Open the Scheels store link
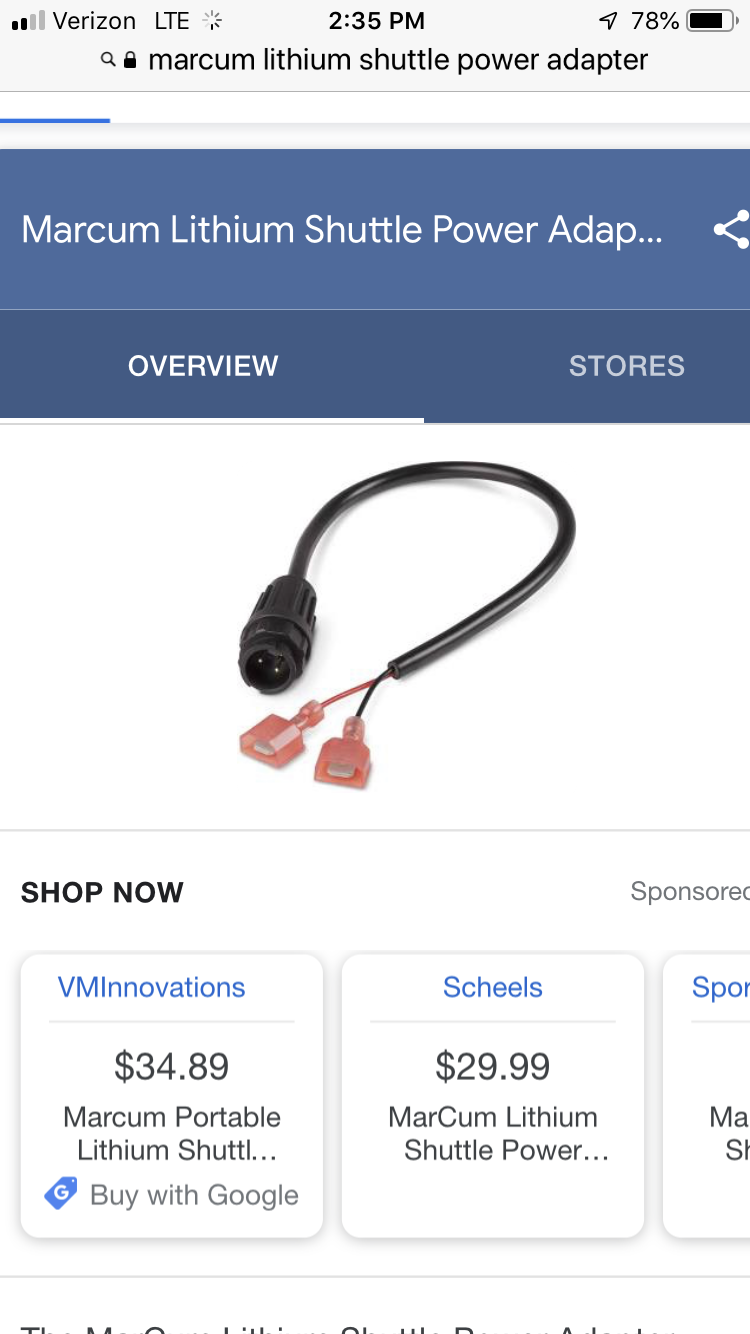Screen dimensions: 750x1334 [493, 987]
